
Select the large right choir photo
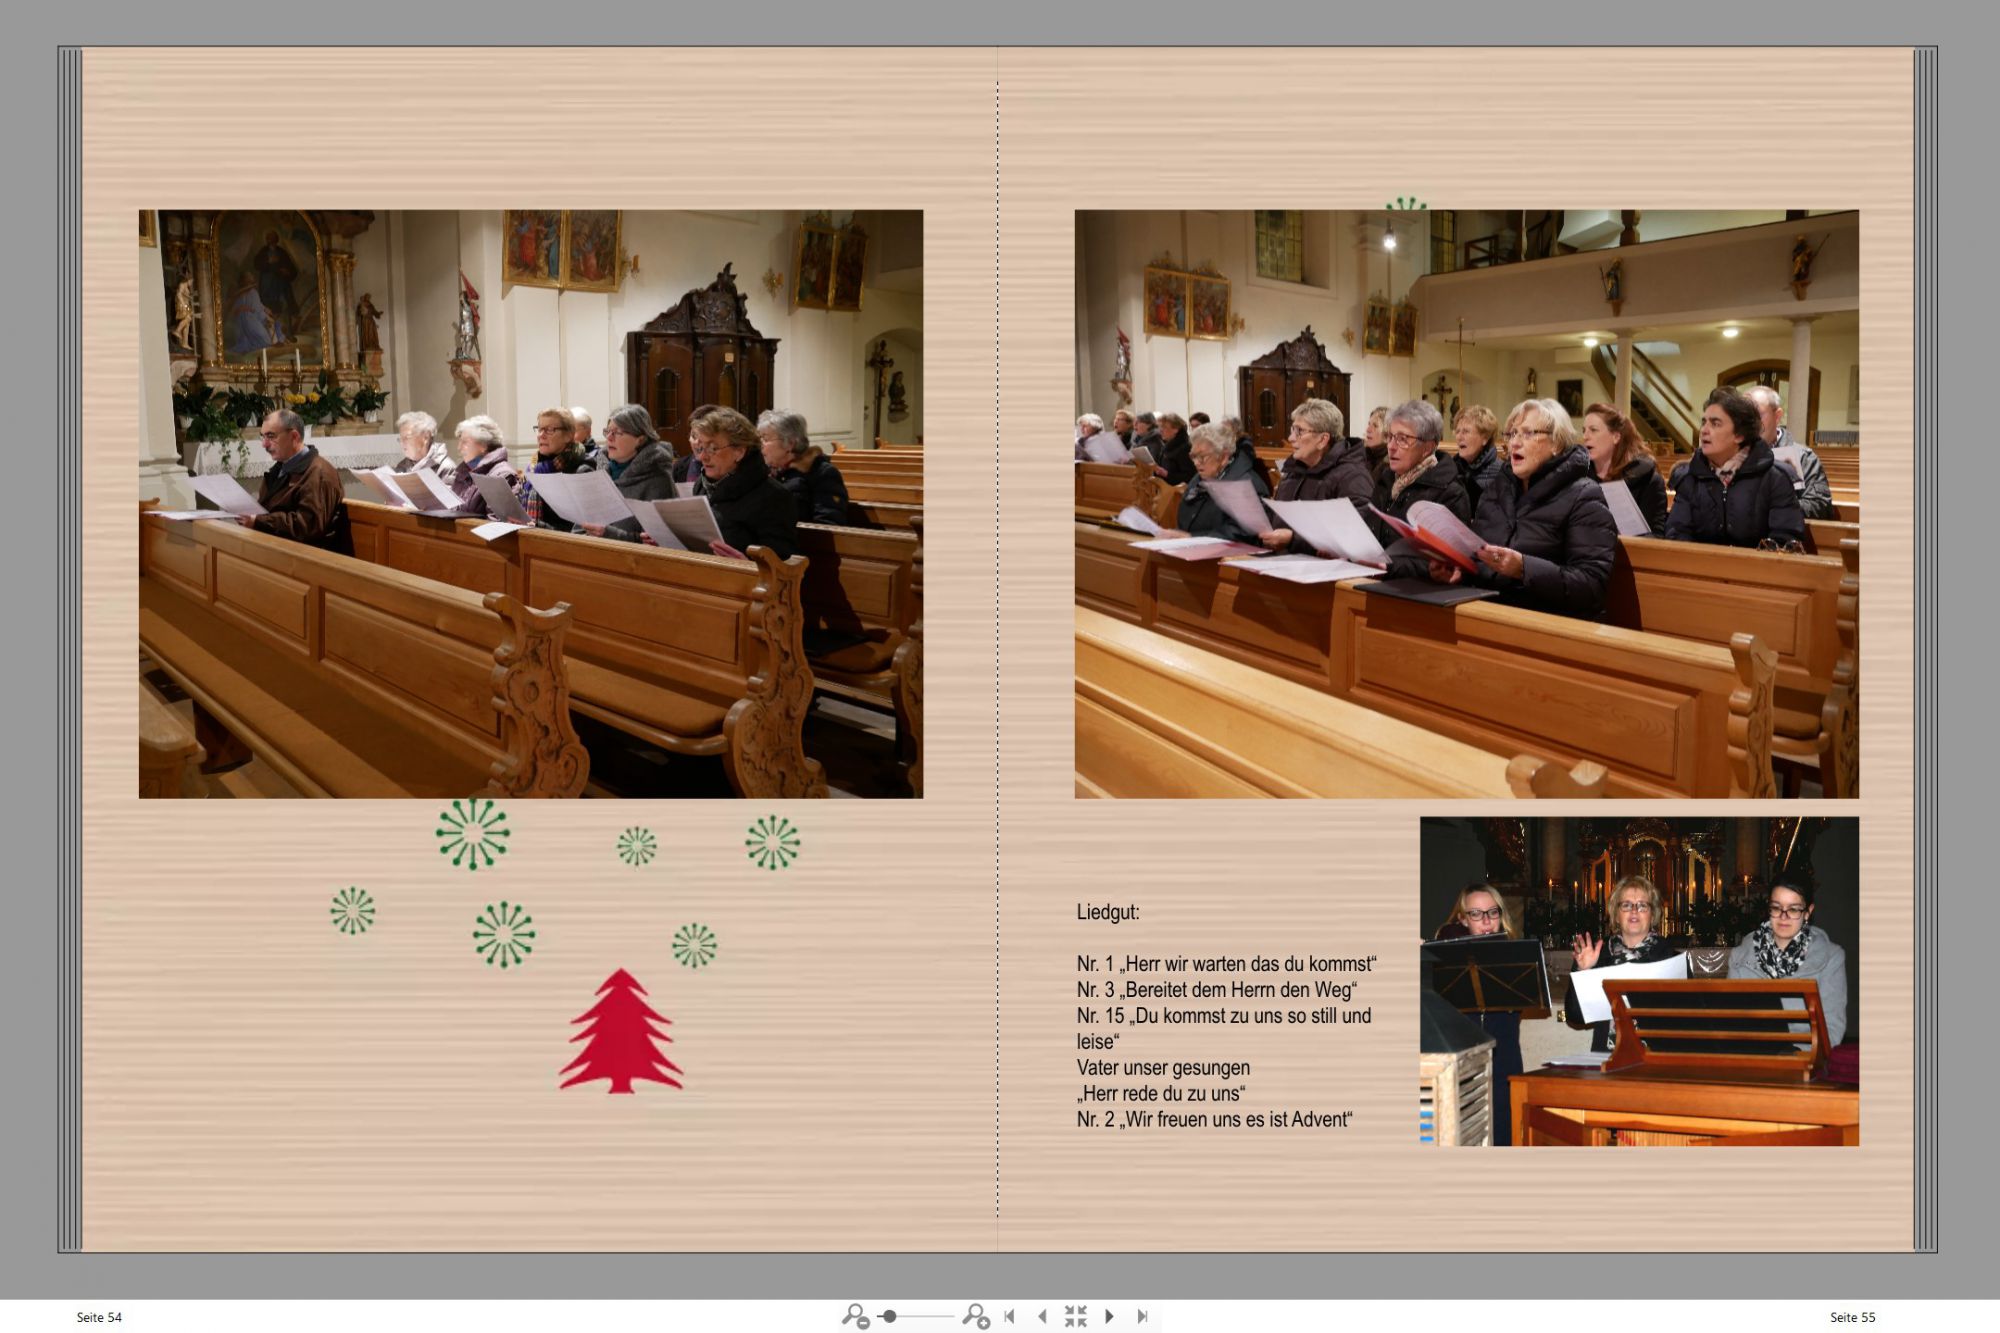pyautogui.click(x=1466, y=504)
